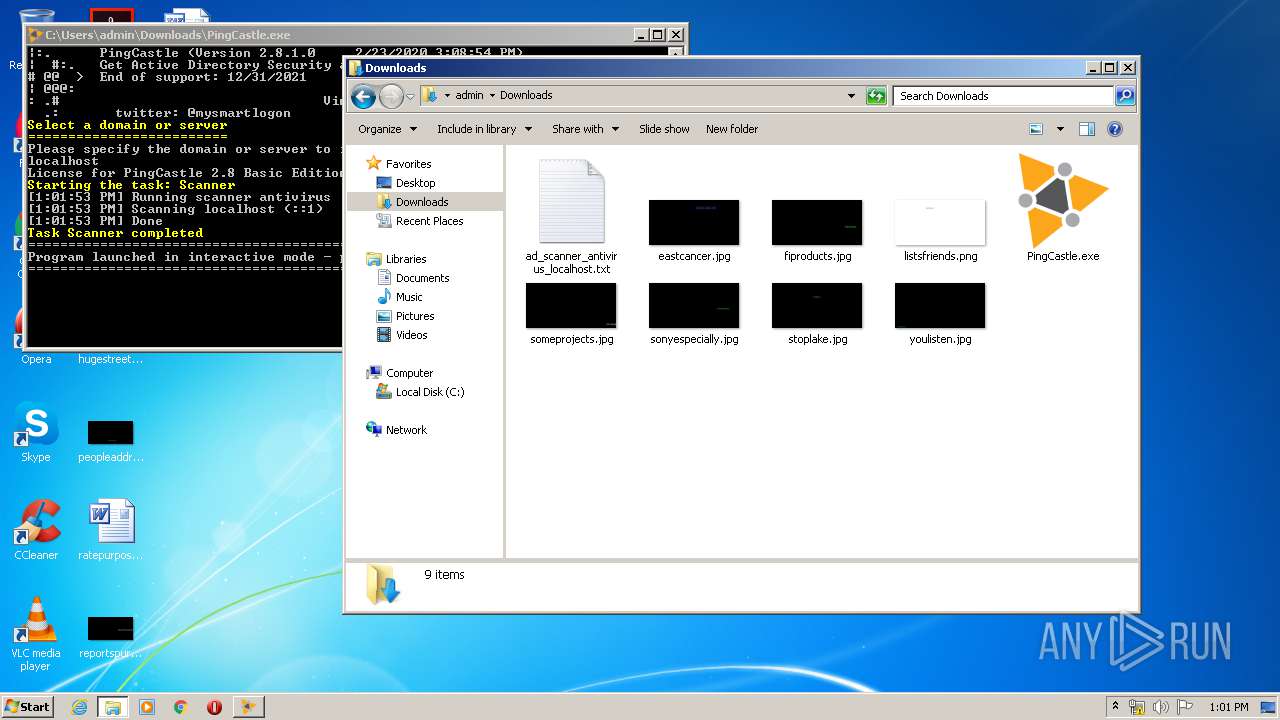Click the reportspurv desktop file
The height and width of the screenshot is (720, 1280).
pos(111,636)
